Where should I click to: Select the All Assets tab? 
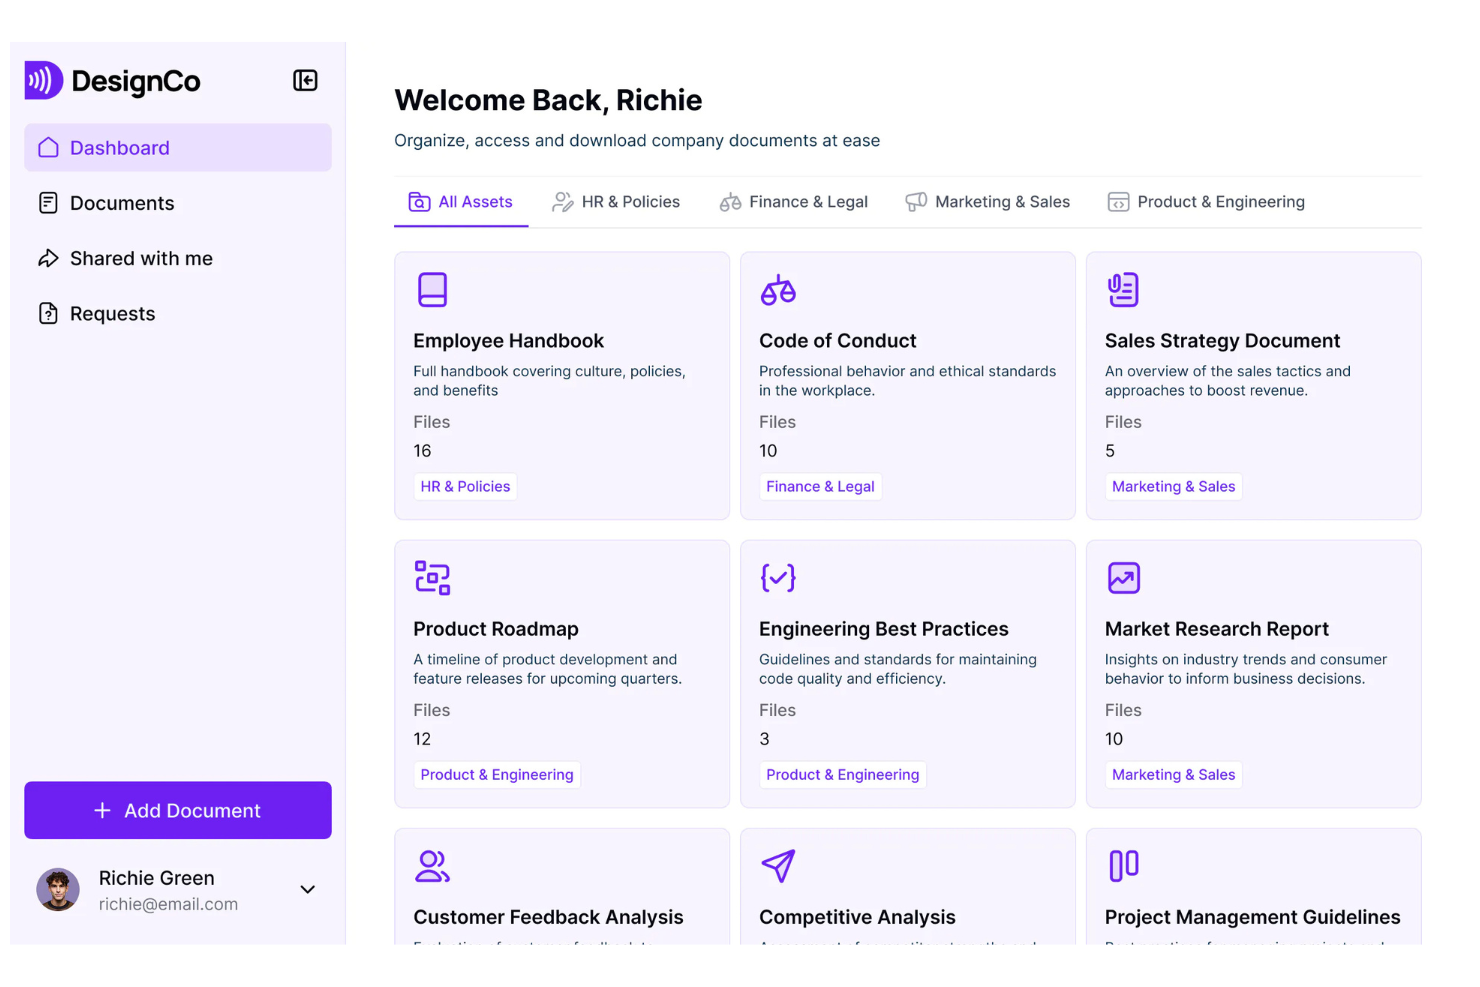[x=461, y=202]
